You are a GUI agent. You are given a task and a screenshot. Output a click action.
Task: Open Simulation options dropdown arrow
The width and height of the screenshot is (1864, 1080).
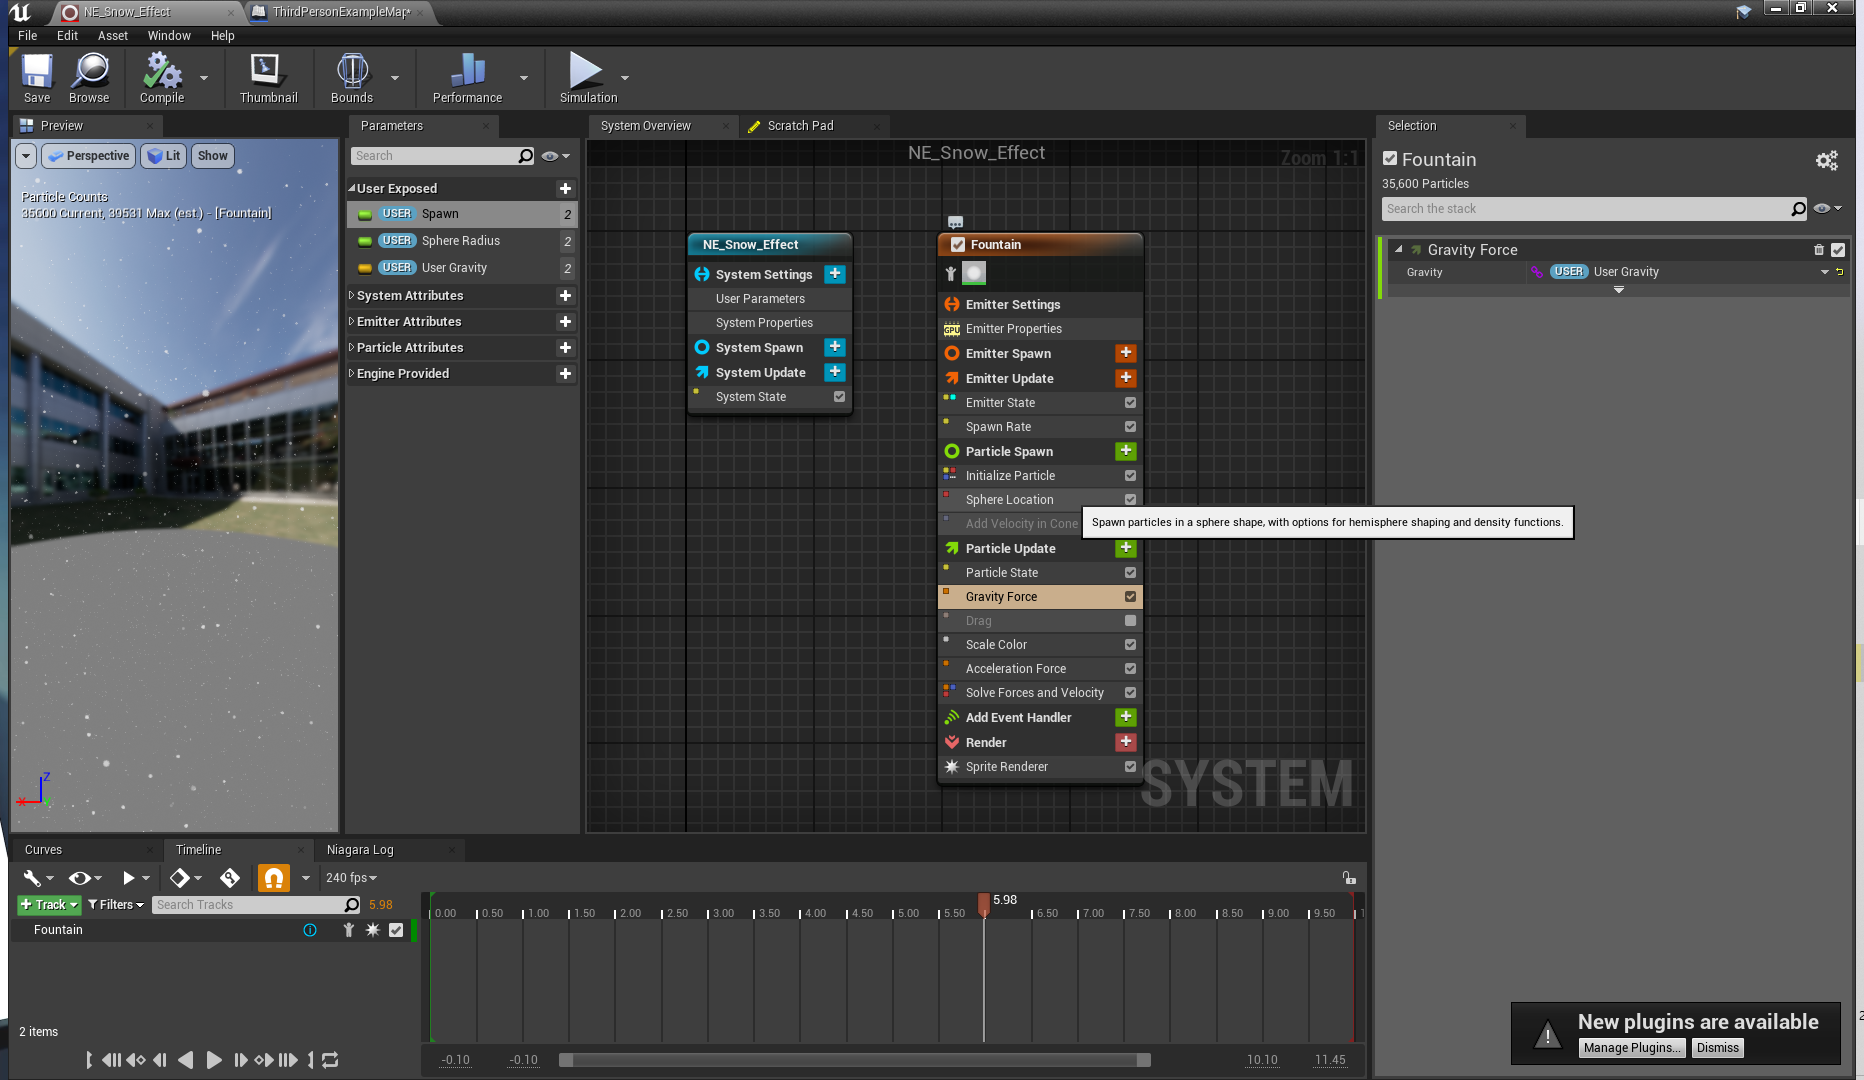point(625,78)
